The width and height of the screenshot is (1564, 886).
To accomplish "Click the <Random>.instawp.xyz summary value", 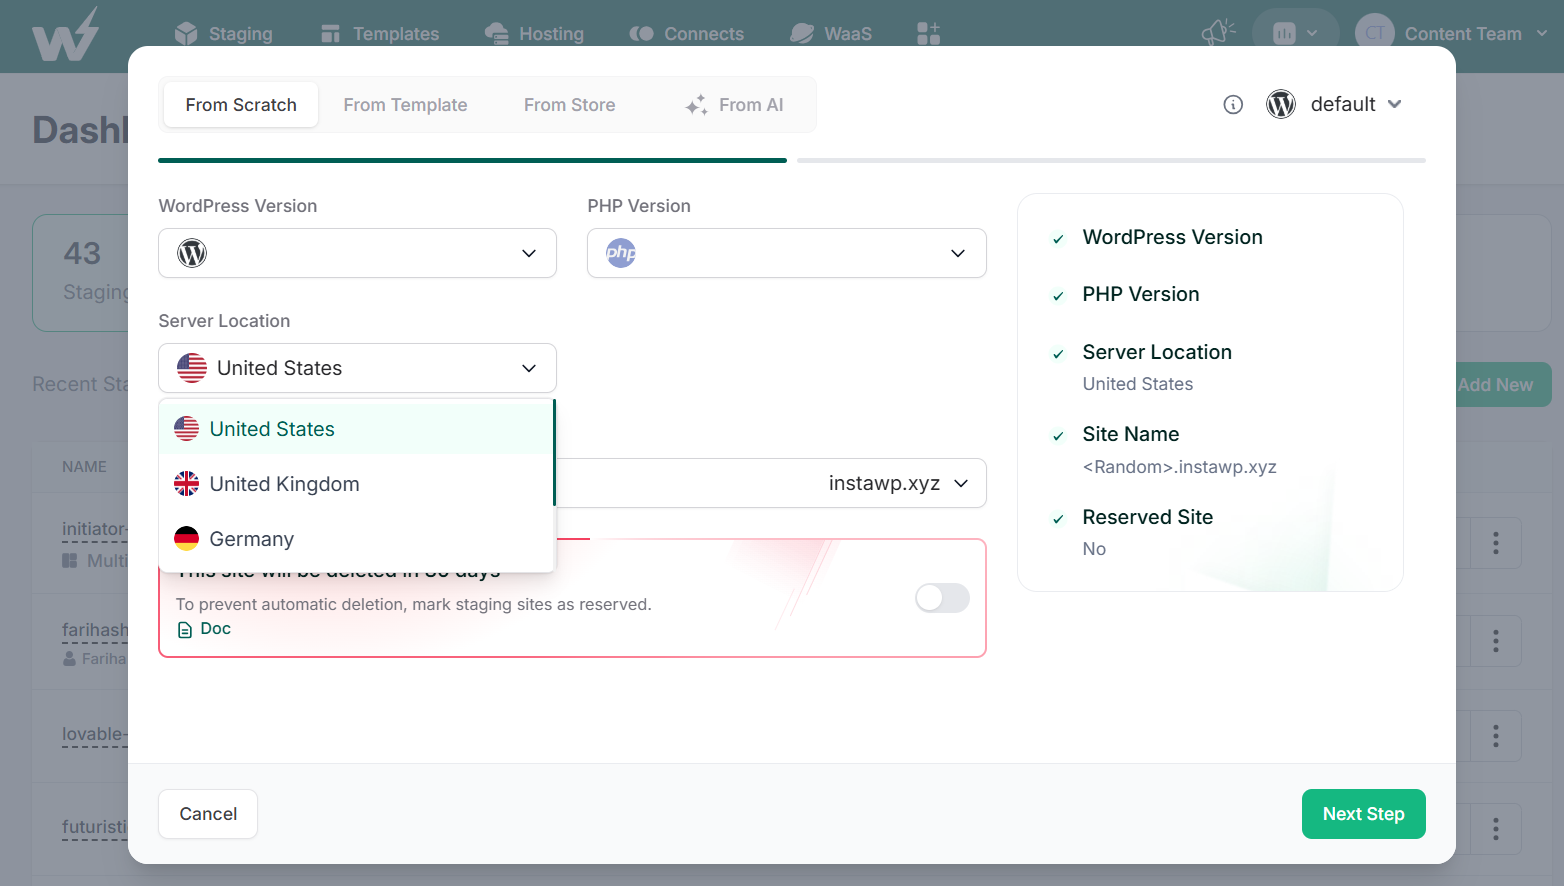I will click(x=1180, y=467).
